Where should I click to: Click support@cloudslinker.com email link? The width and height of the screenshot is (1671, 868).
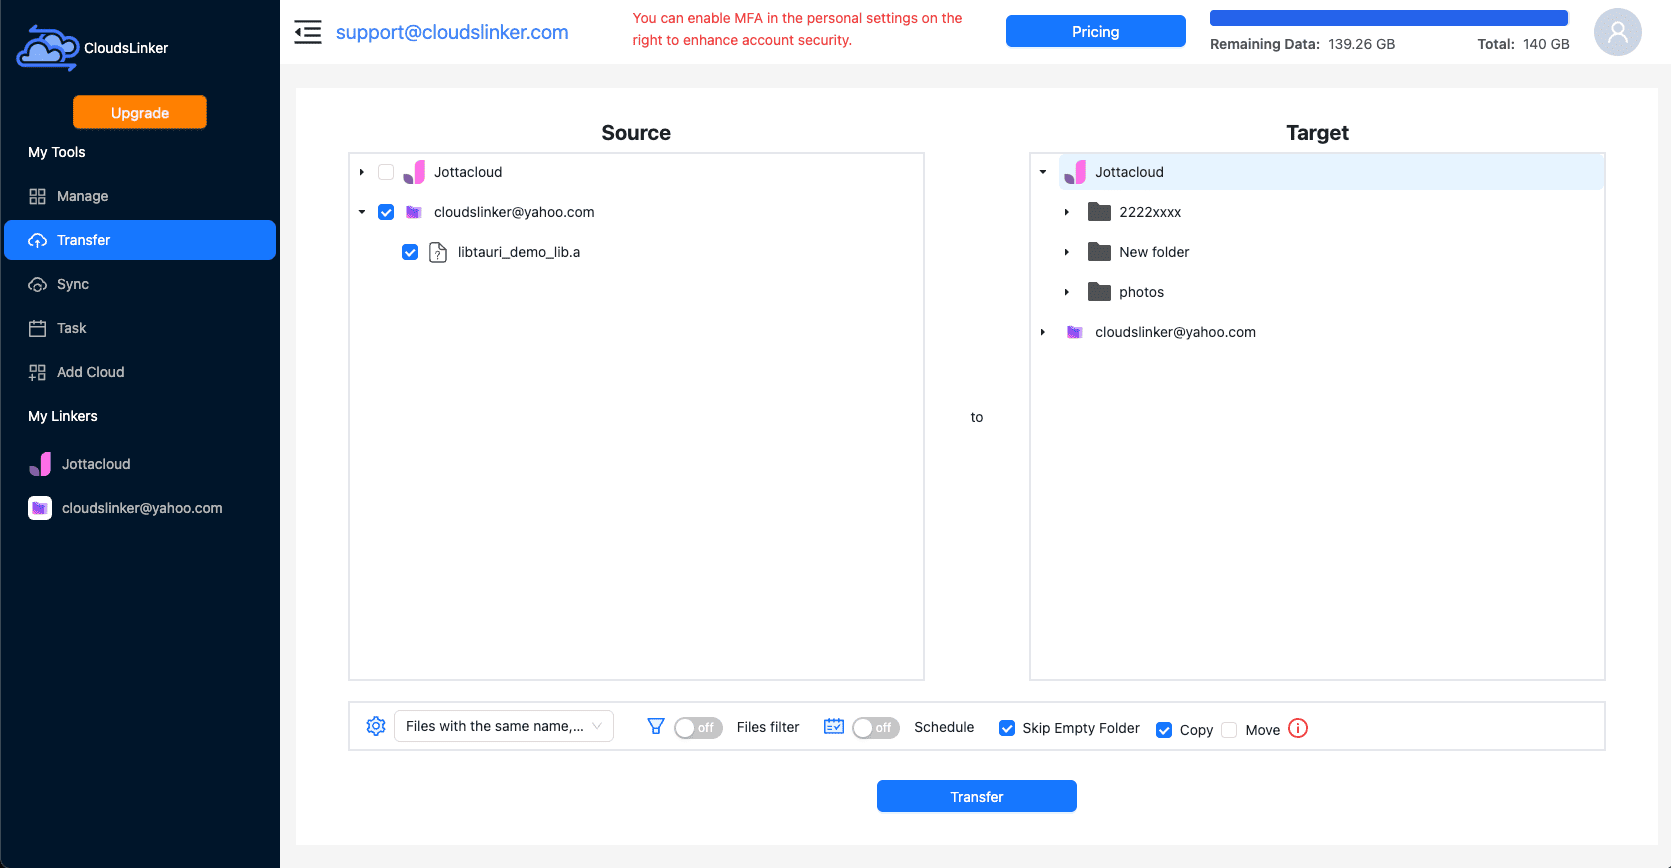(452, 32)
